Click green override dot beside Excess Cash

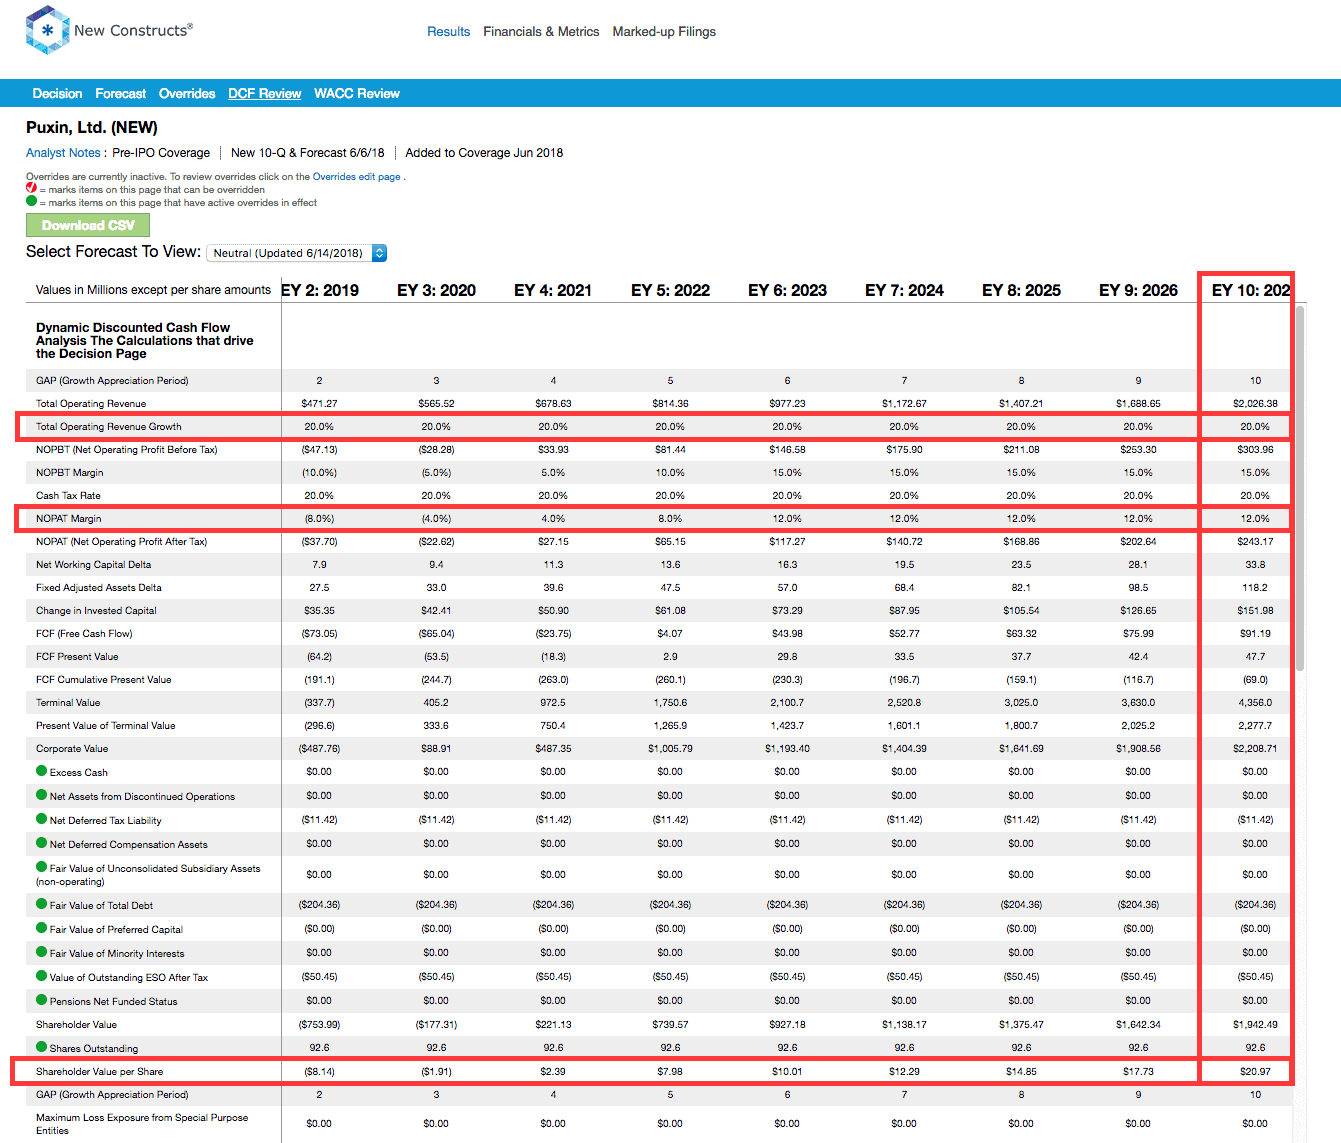click(x=42, y=771)
